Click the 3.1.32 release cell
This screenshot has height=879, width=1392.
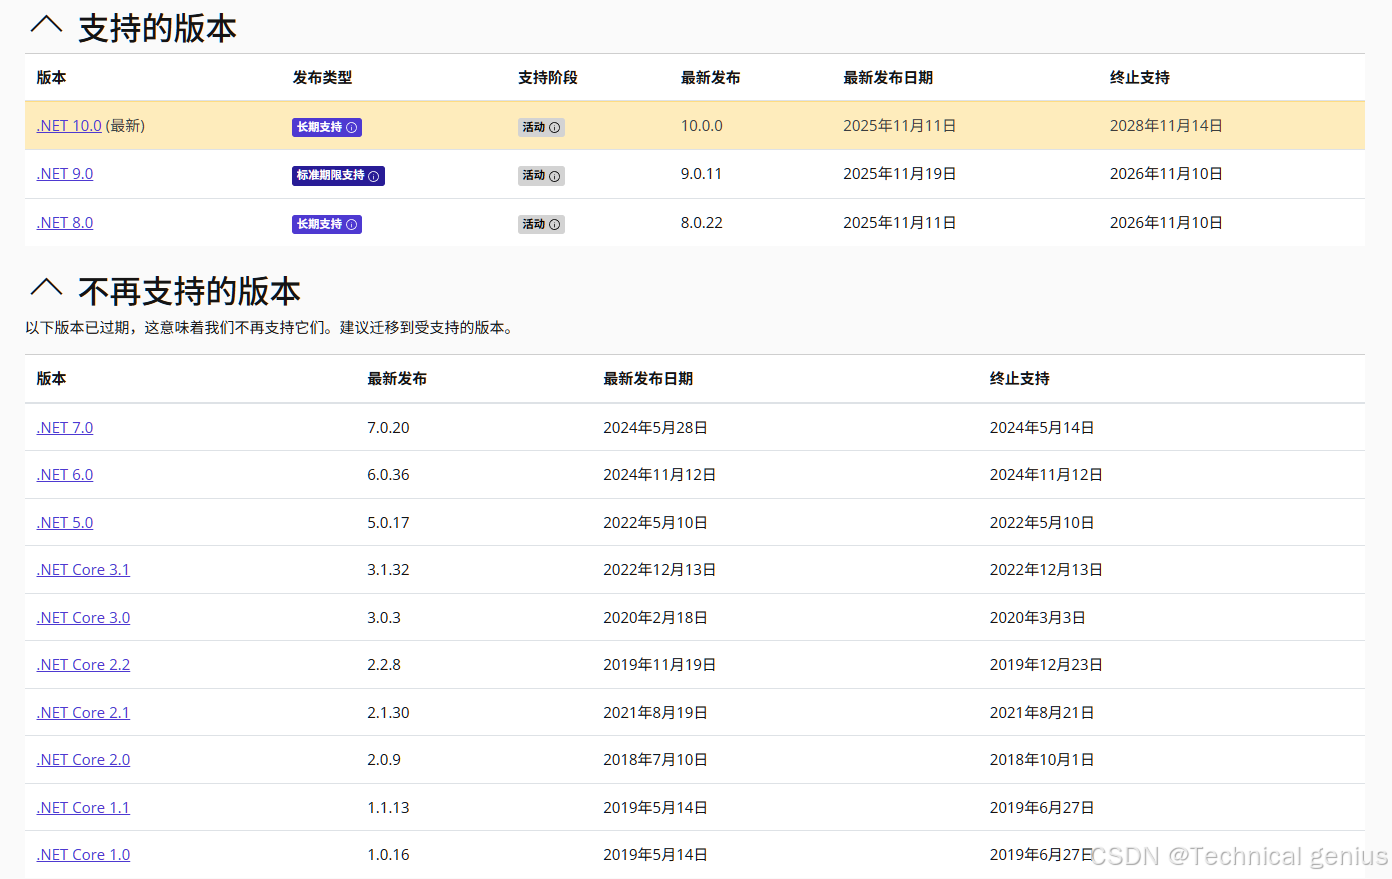point(388,570)
